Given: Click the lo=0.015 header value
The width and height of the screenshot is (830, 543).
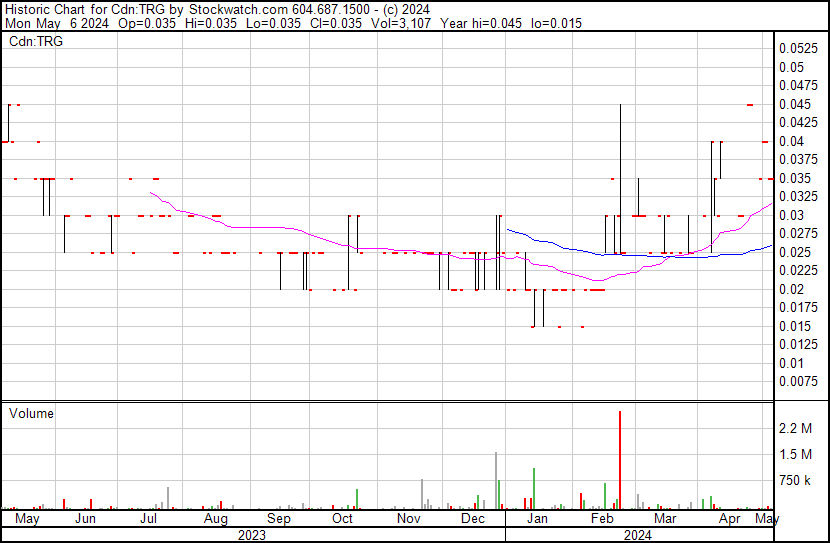Looking at the screenshot, I should click(x=556, y=23).
